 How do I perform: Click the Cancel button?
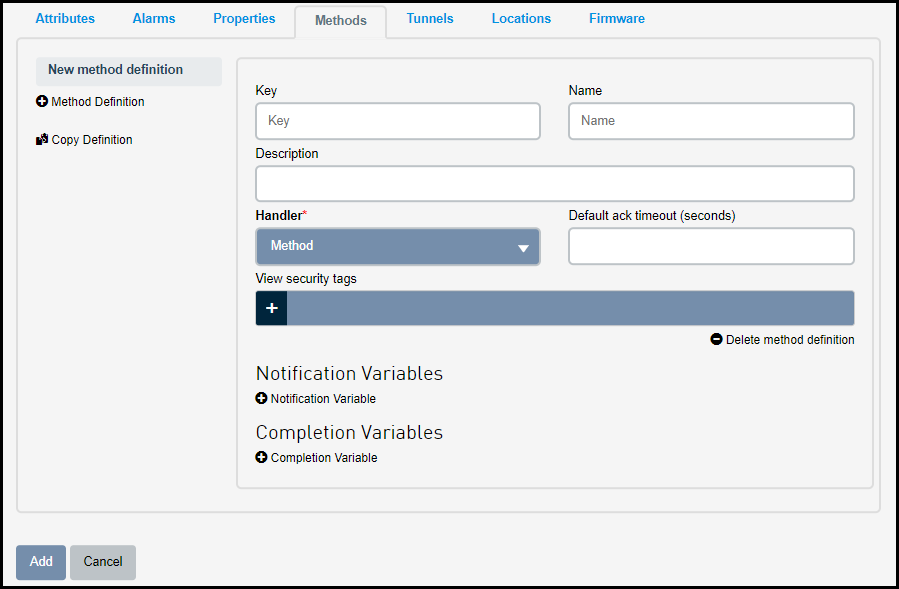(103, 562)
